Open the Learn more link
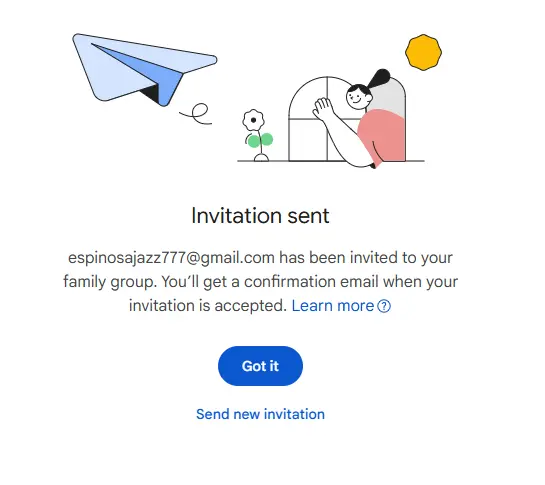The width and height of the screenshot is (545, 485). click(333, 306)
